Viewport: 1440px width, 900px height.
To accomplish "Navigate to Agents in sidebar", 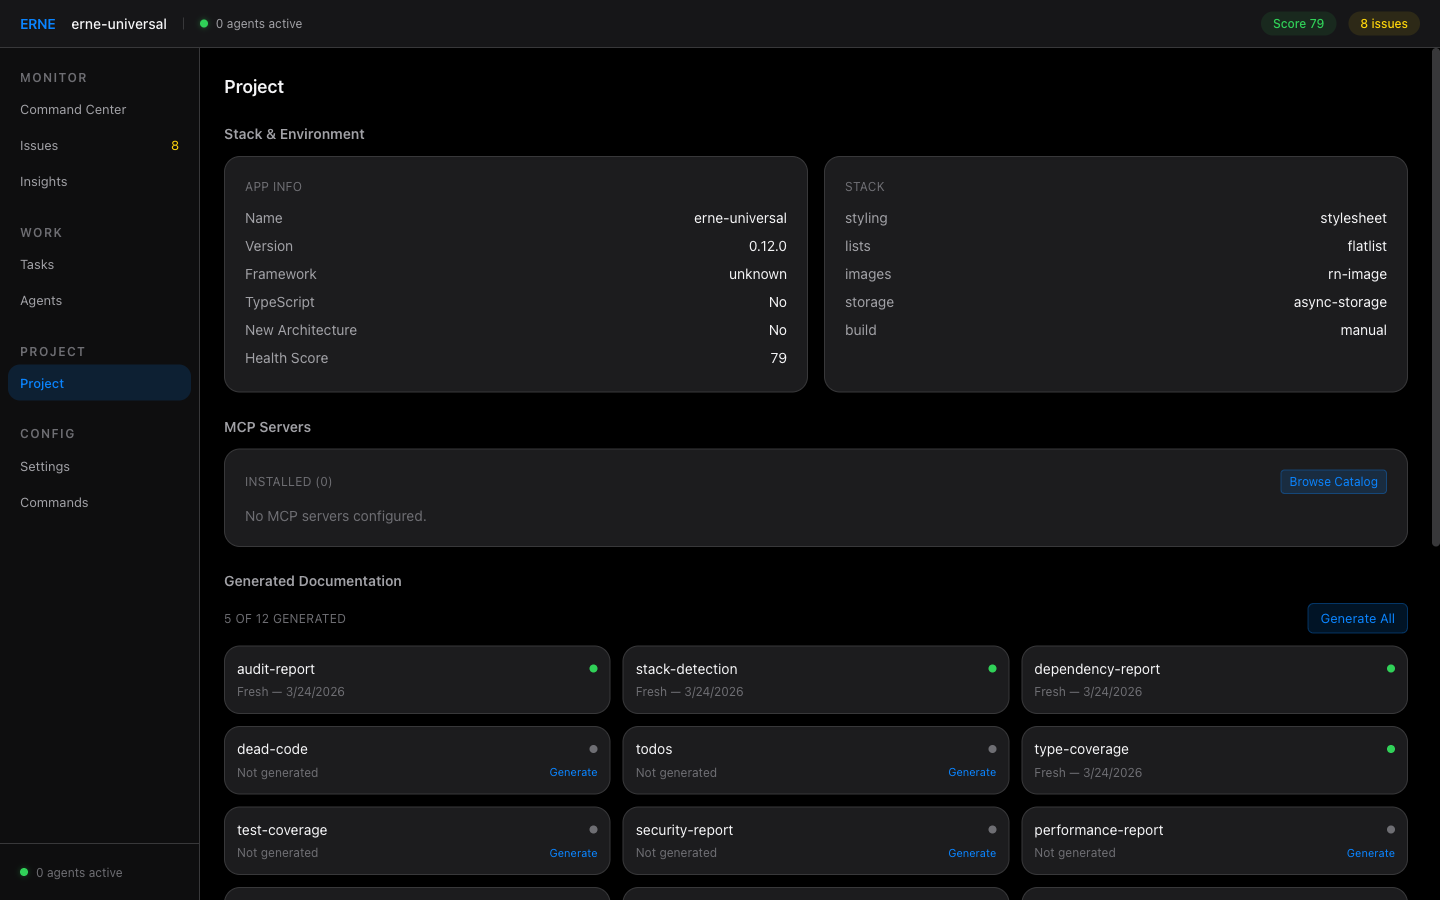I will click(41, 301).
